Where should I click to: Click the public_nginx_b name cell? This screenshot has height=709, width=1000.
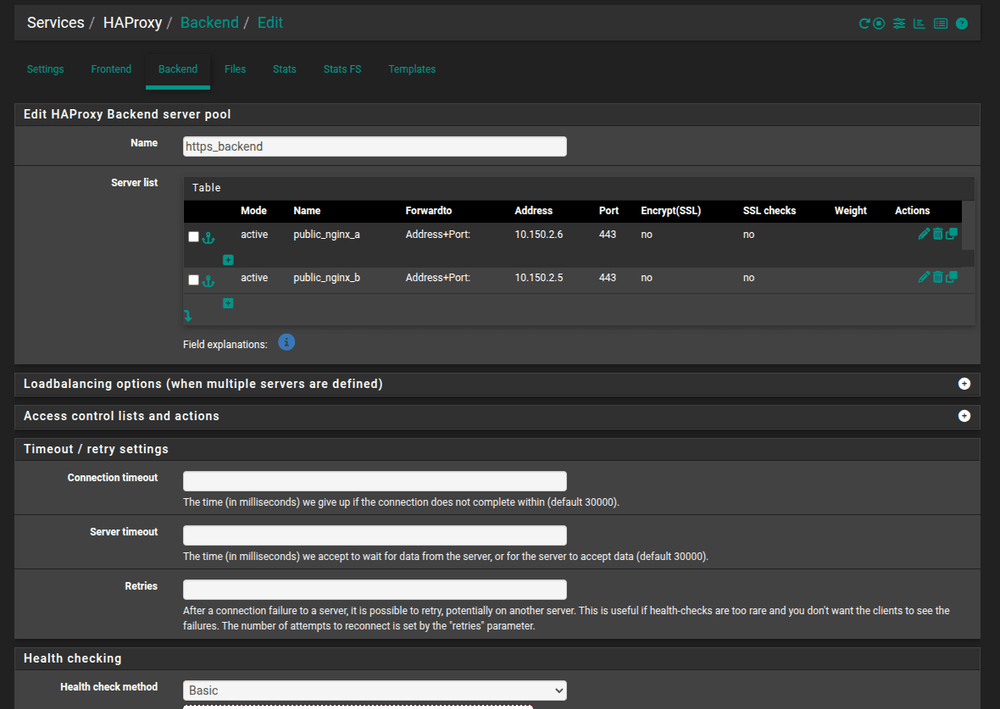click(327, 277)
